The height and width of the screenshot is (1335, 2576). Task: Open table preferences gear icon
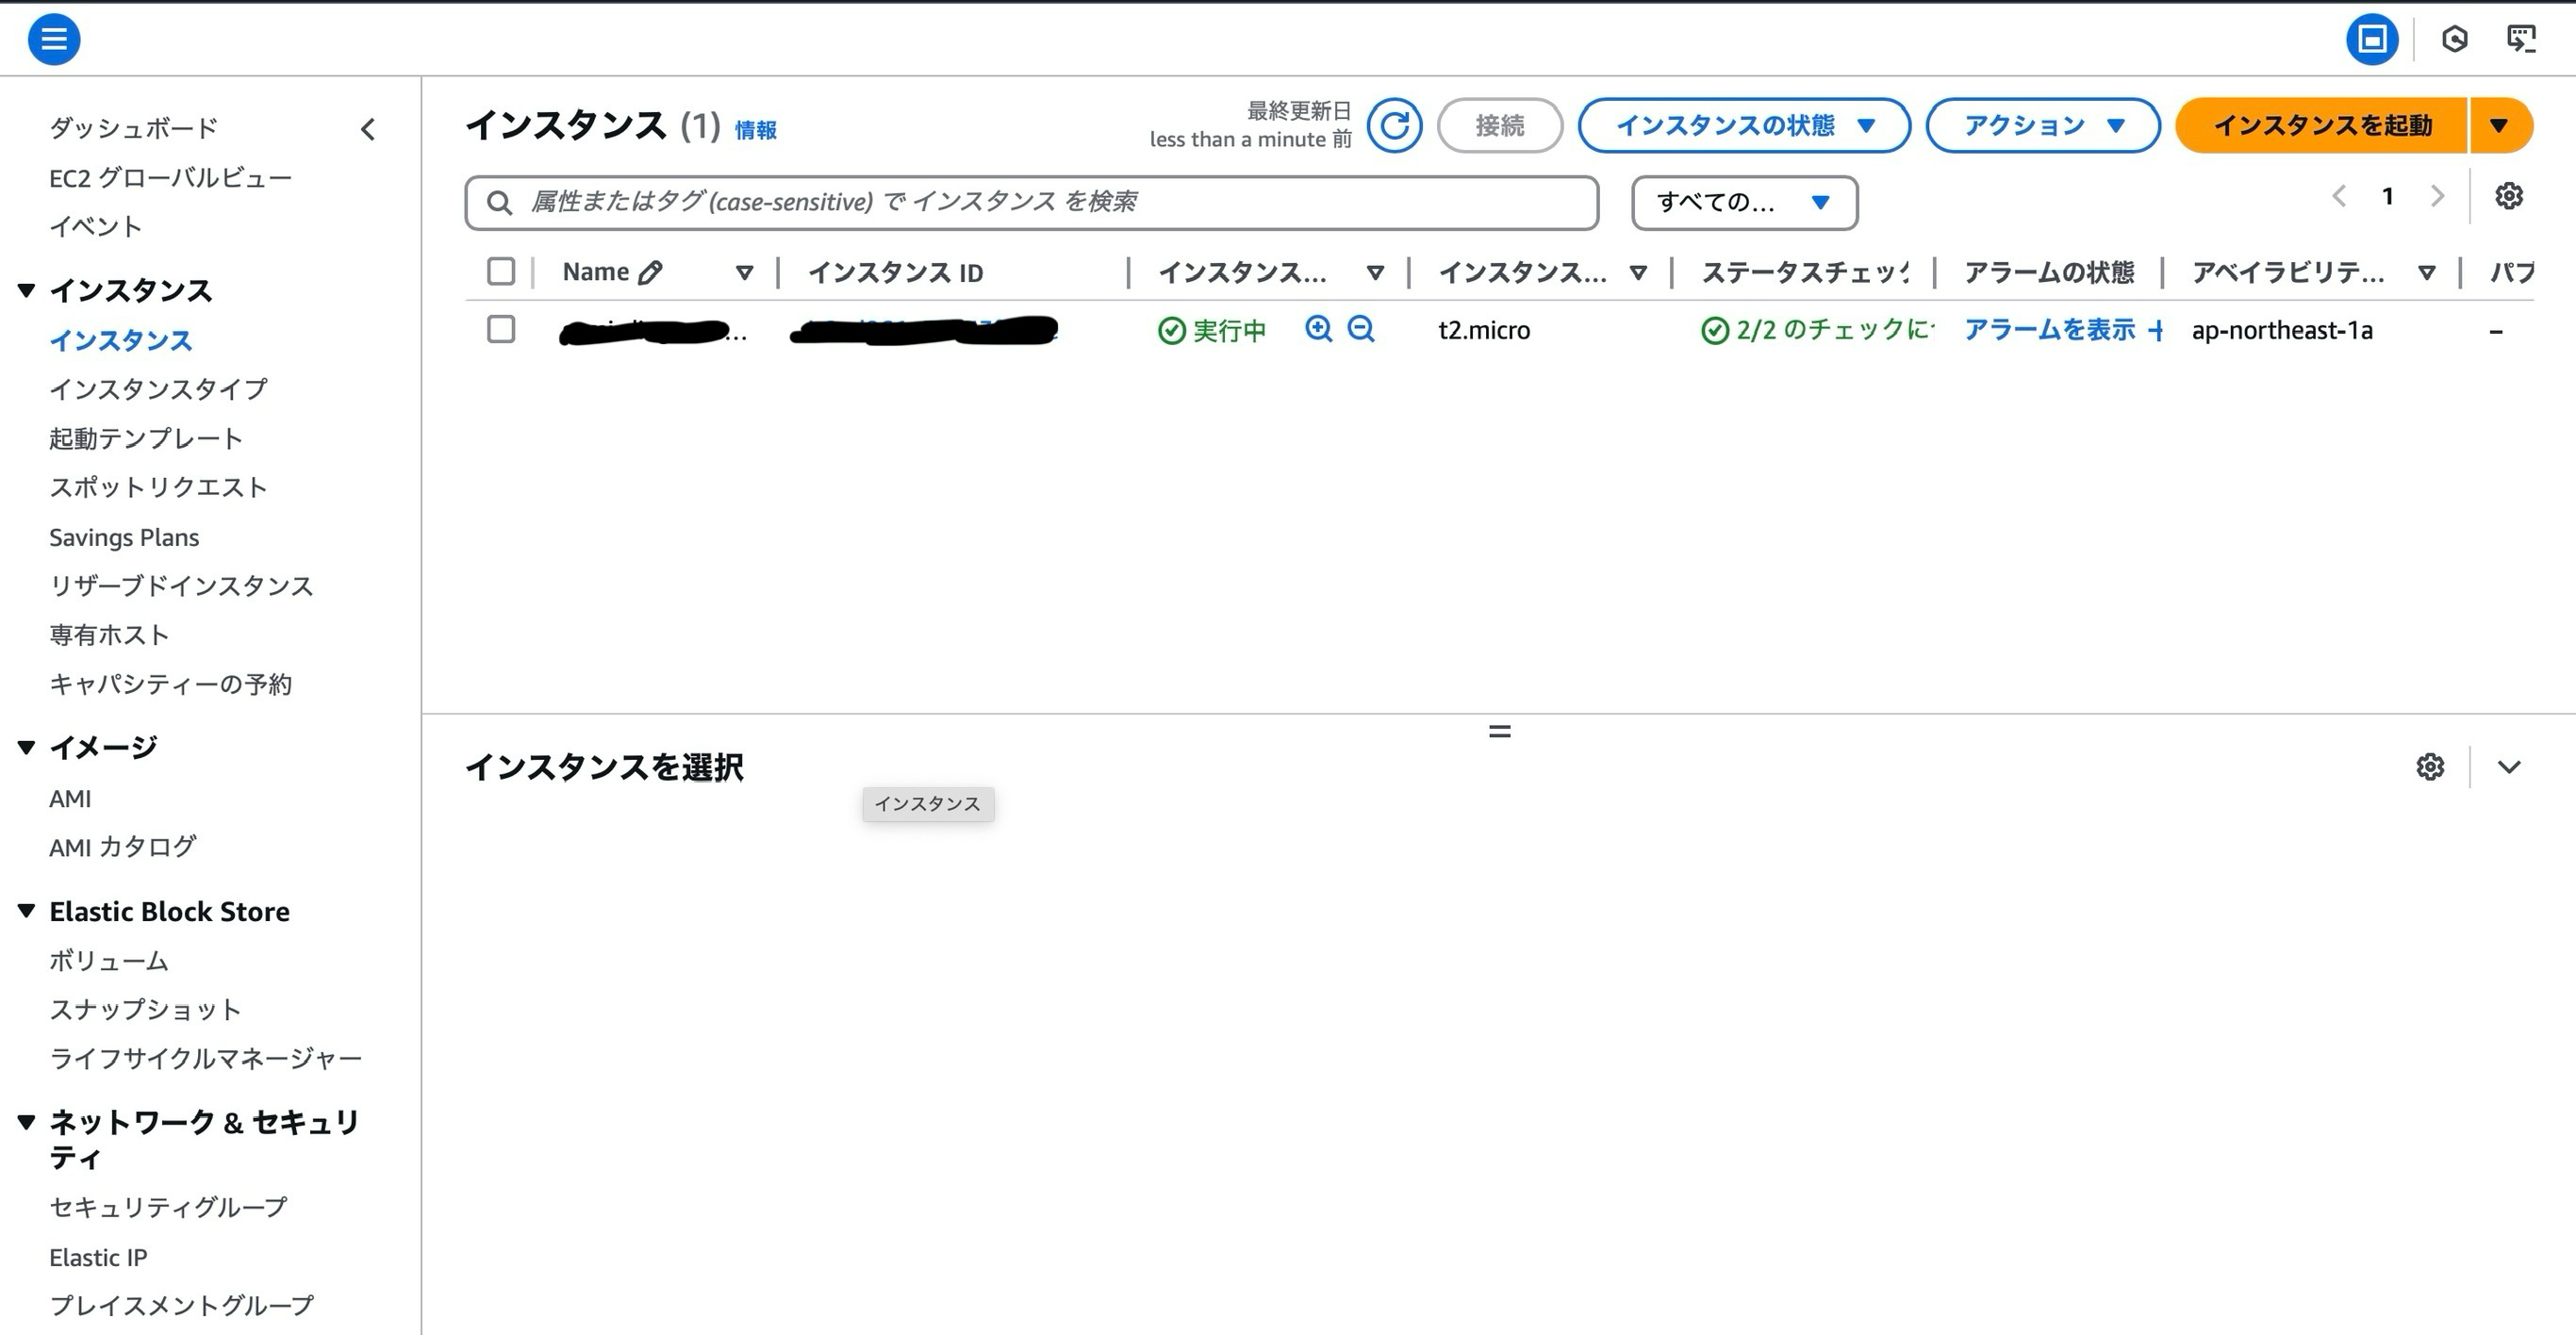pos(2508,196)
